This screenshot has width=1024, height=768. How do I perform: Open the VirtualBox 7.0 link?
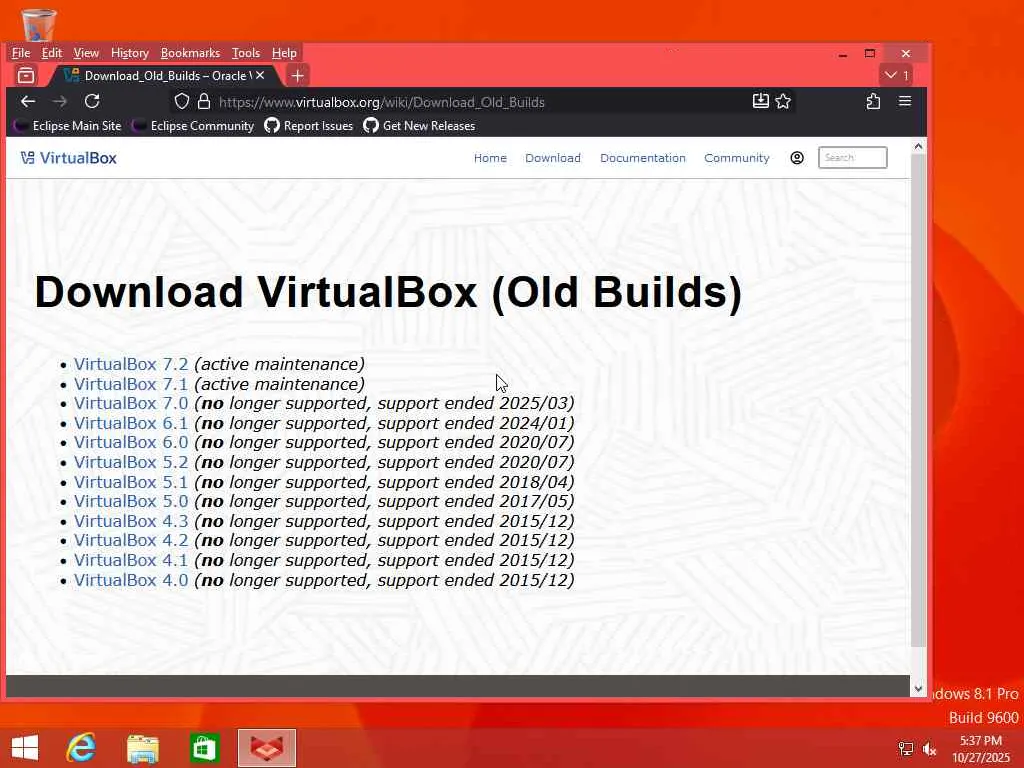click(x=131, y=404)
